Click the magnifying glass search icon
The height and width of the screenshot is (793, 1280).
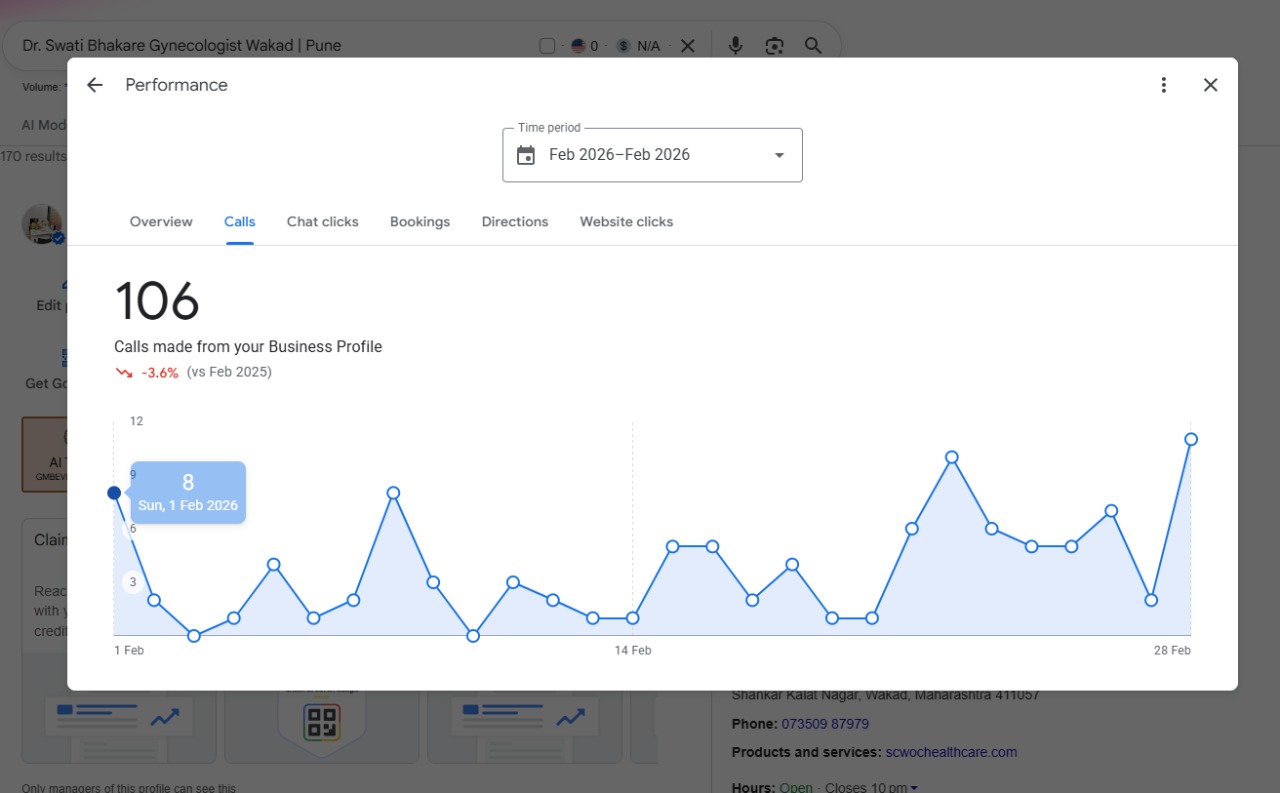click(813, 46)
